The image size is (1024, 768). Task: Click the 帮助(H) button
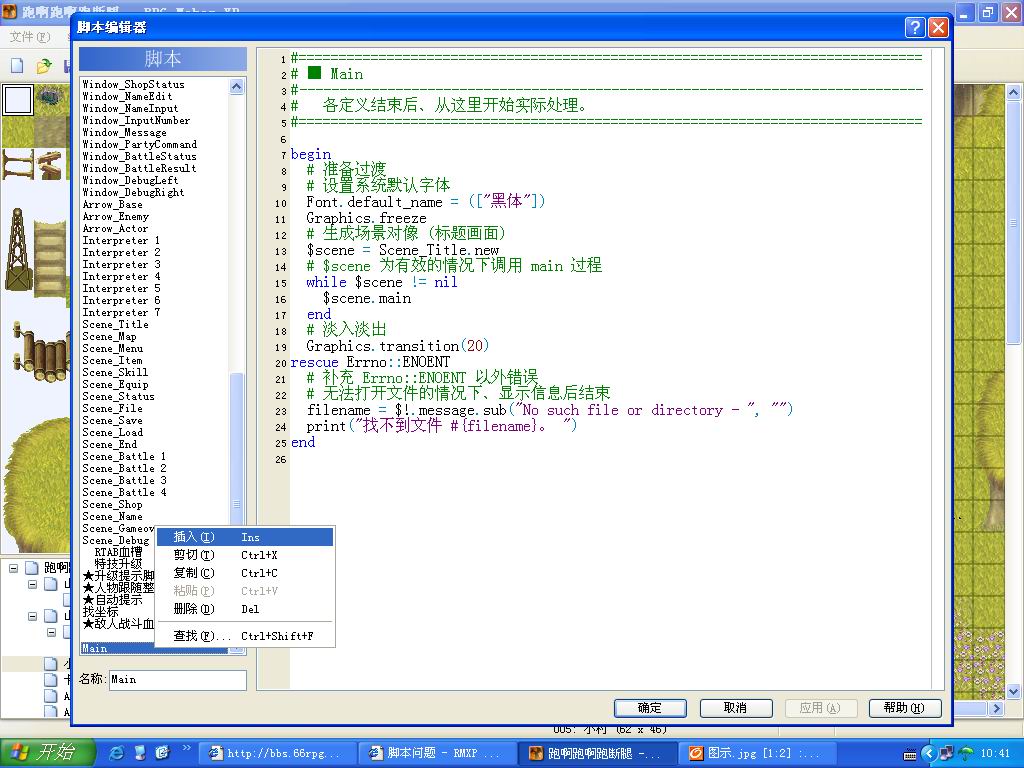click(905, 708)
